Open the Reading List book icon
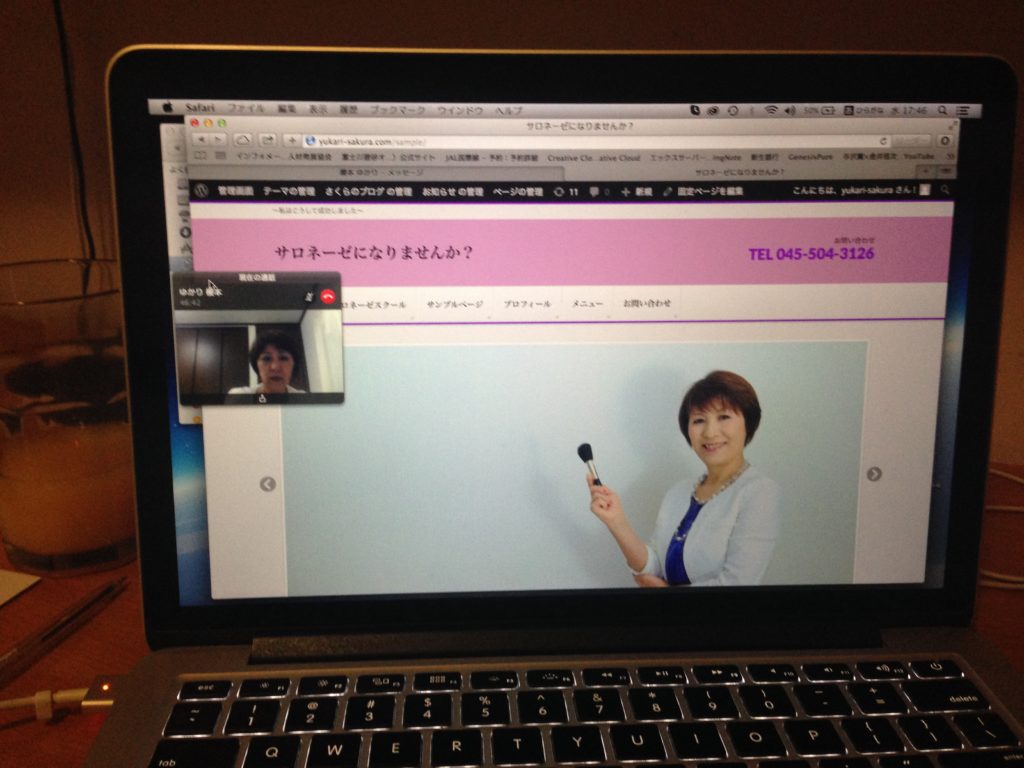 [200, 155]
